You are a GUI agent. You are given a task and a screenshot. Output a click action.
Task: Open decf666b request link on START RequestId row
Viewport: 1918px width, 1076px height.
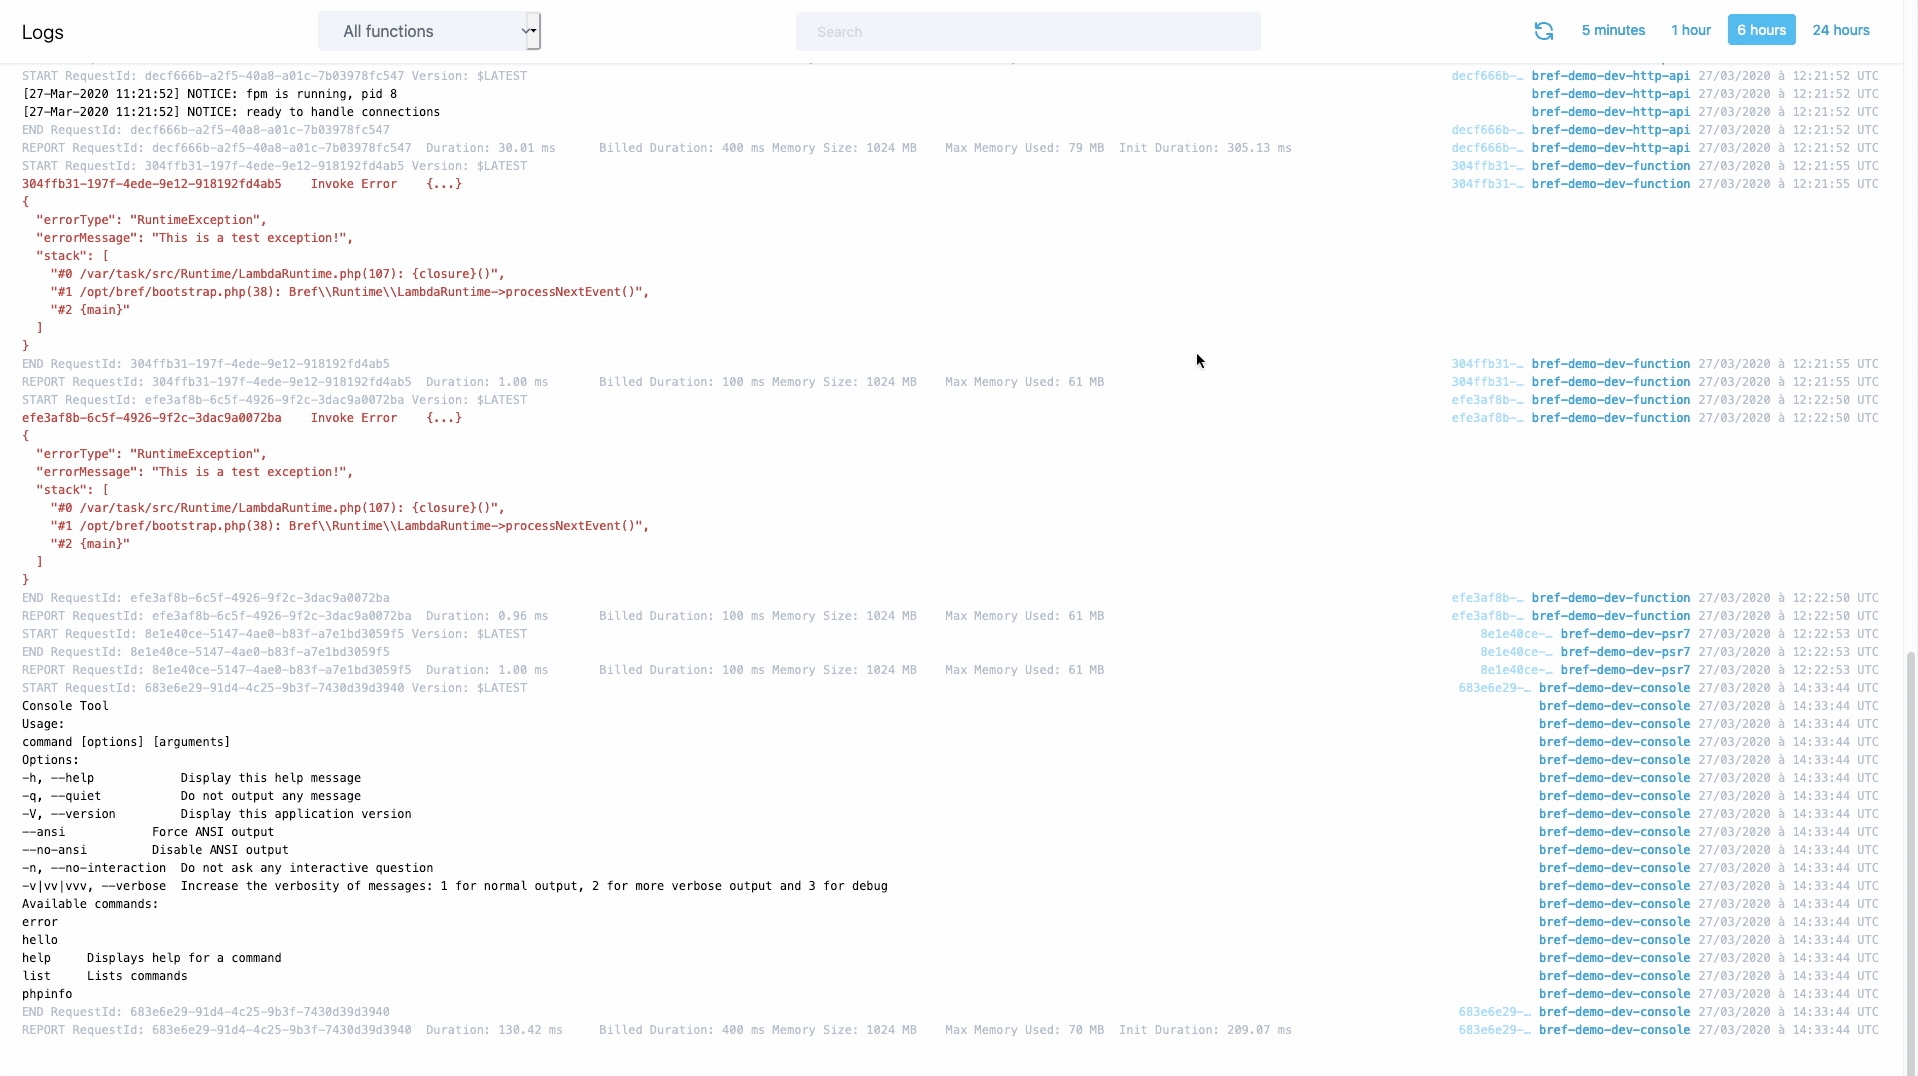pos(1487,76)
